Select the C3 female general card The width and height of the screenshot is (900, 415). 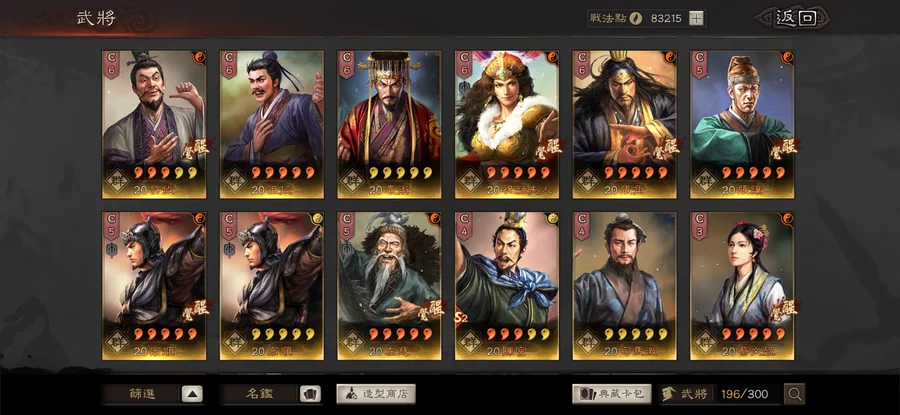pyautogui.click(x=742, y=286)
